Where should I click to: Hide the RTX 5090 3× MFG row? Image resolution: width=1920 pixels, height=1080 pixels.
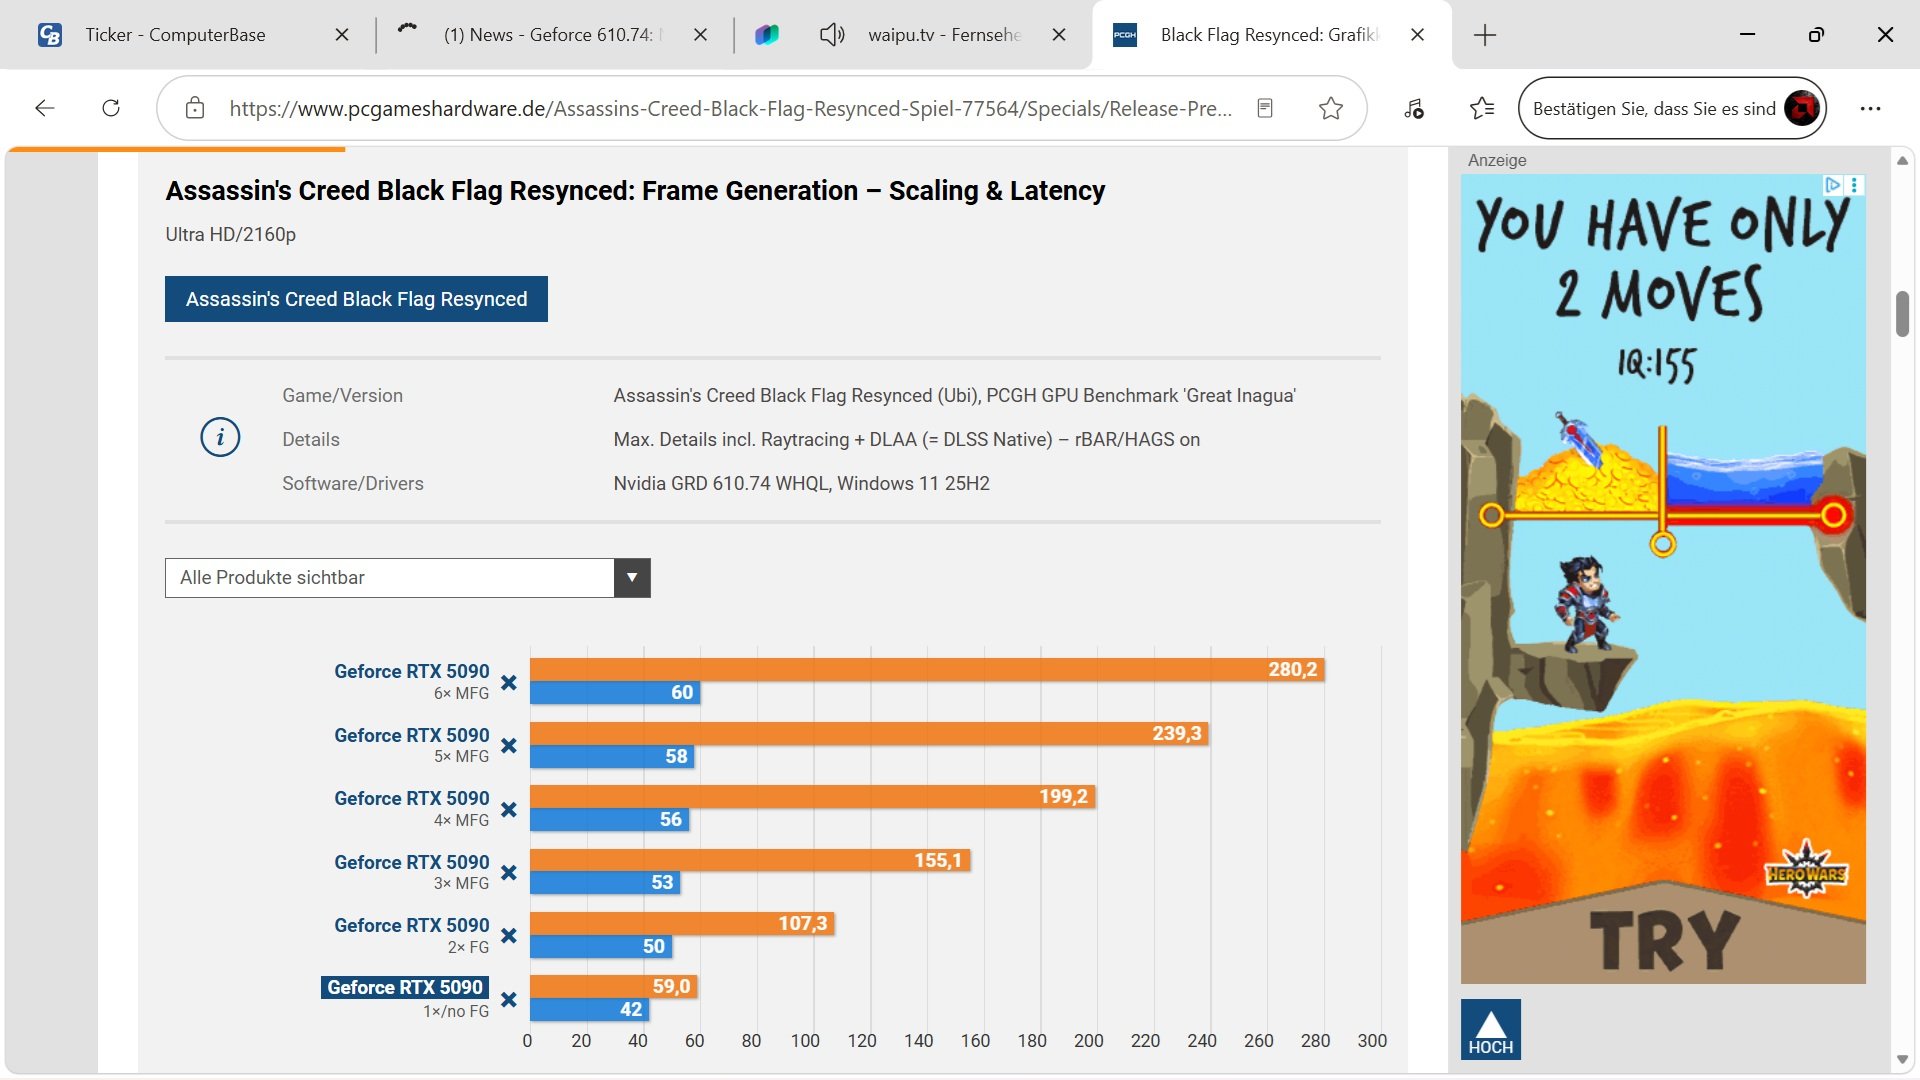[x=509, y=873]
